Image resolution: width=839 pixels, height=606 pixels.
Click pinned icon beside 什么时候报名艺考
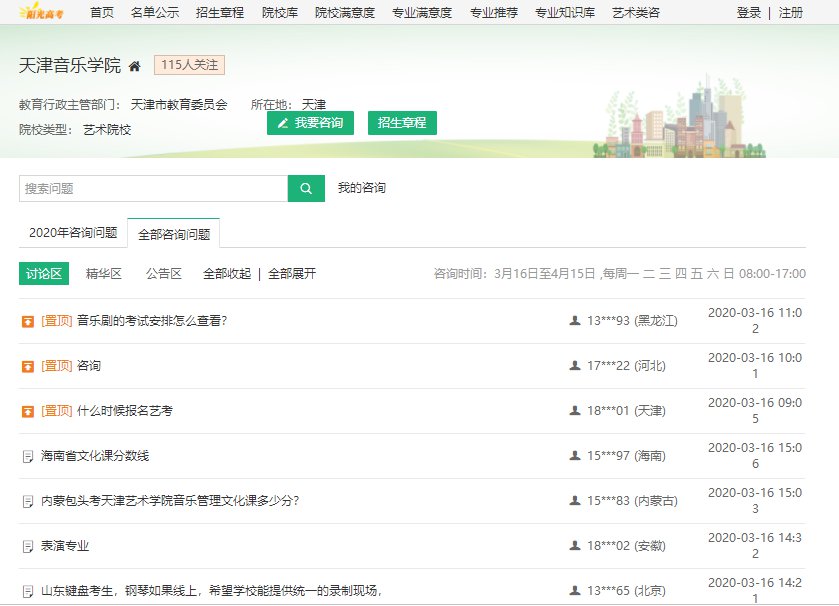pyautogui.click(x=28, y=411)
